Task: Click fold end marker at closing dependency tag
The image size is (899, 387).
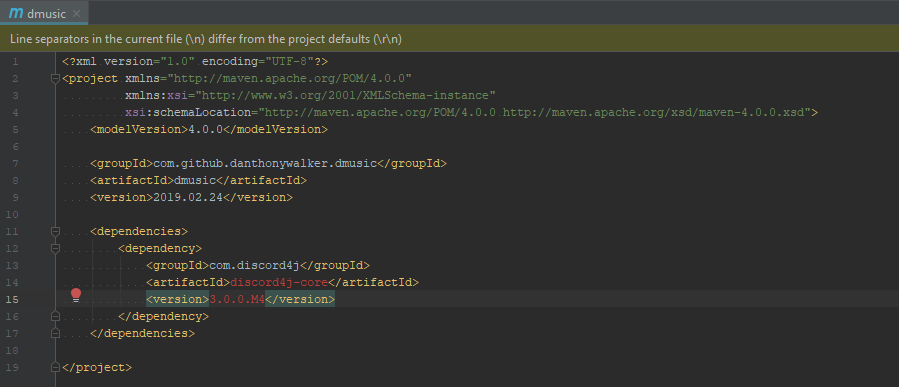Action: (x=56, y=316)
